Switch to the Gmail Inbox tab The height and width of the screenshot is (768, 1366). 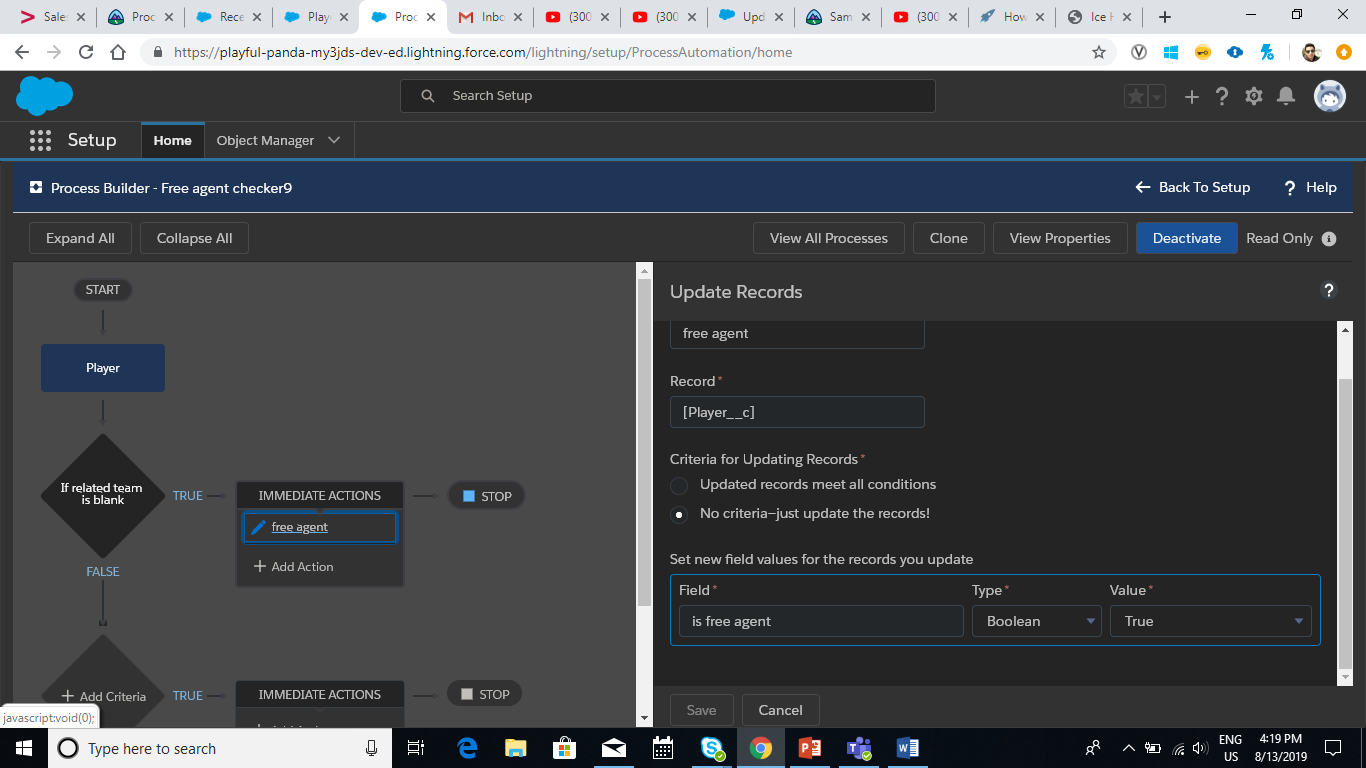(x=490, y=17)
